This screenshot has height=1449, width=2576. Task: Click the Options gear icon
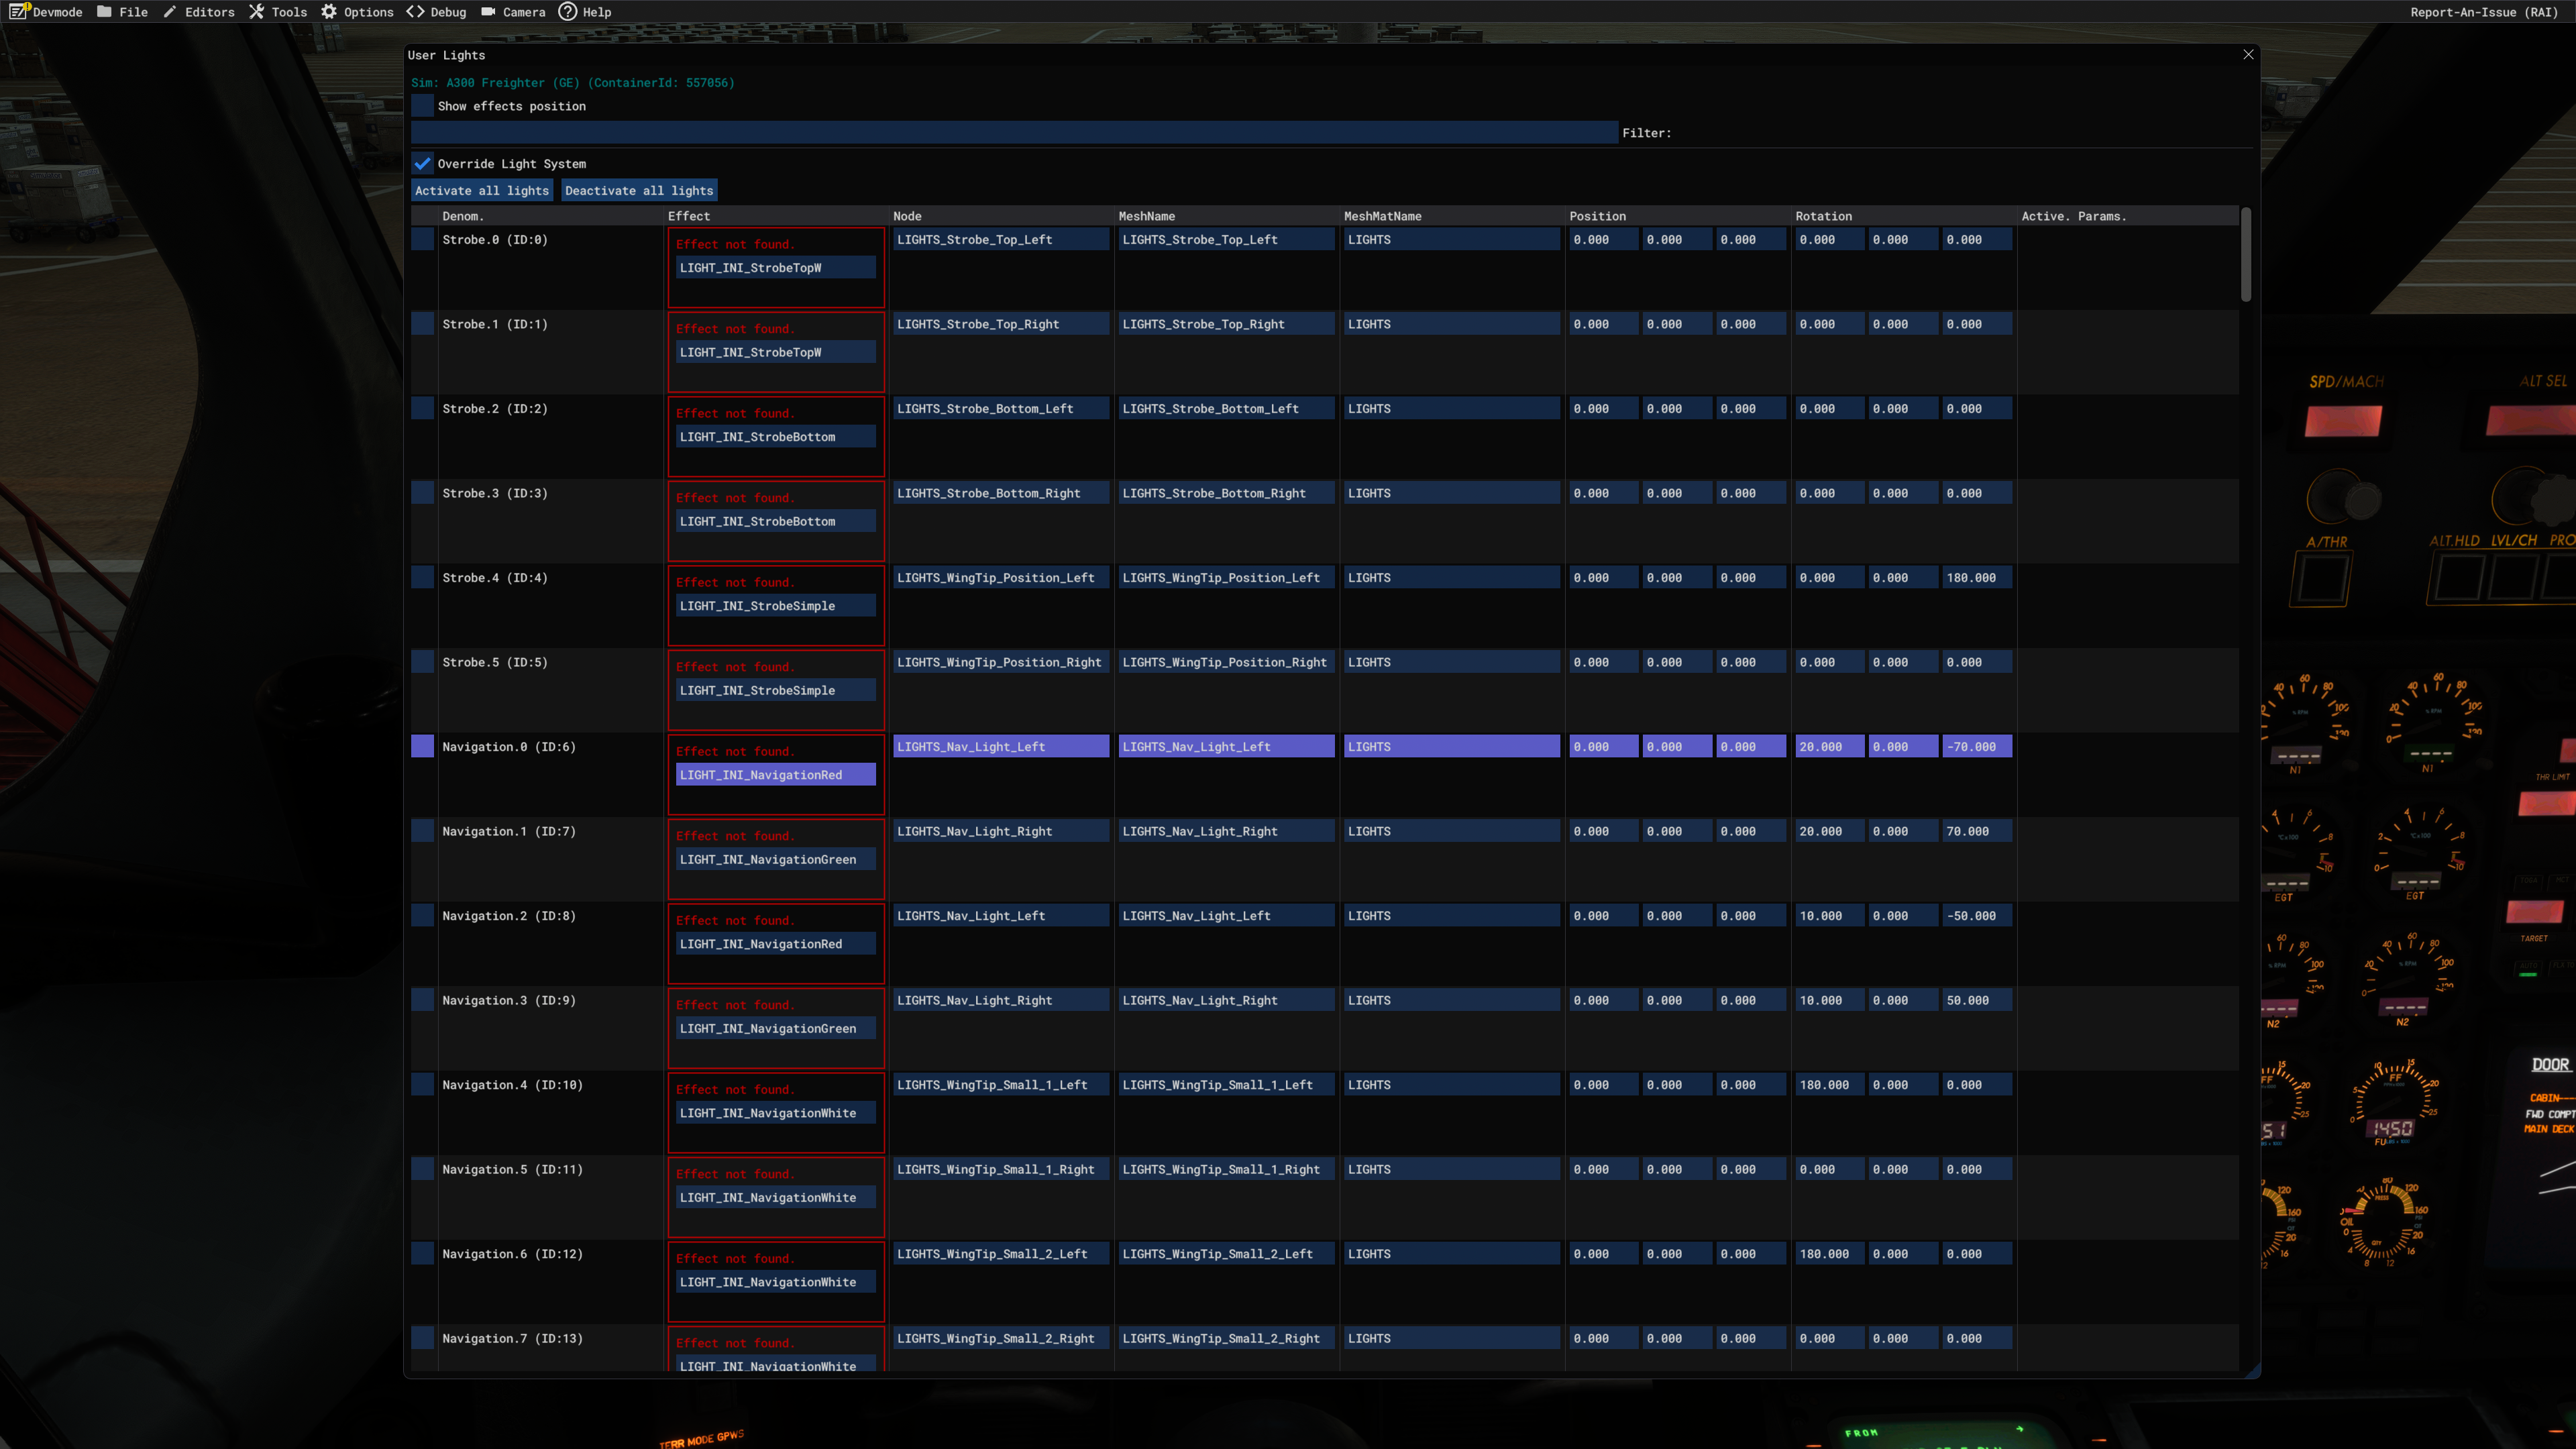tap(329, 12)
